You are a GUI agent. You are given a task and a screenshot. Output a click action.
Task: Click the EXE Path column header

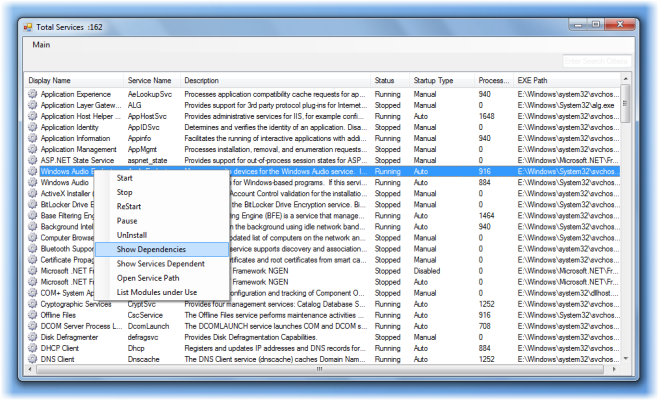(x=532, y=80)
